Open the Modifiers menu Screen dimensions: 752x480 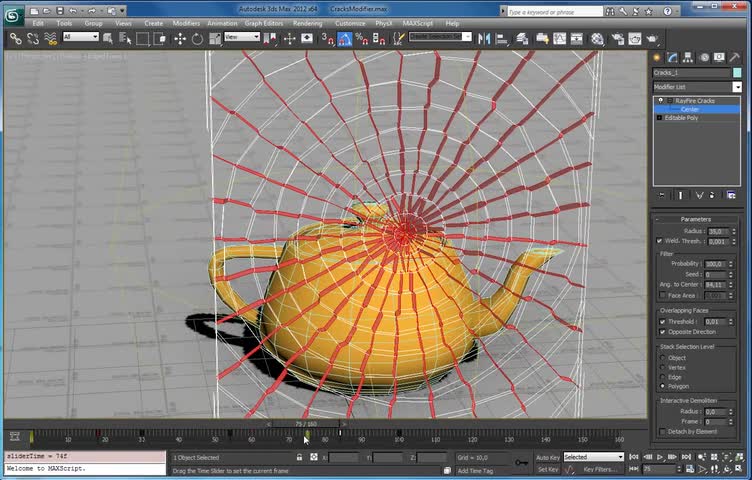point(186,23)
